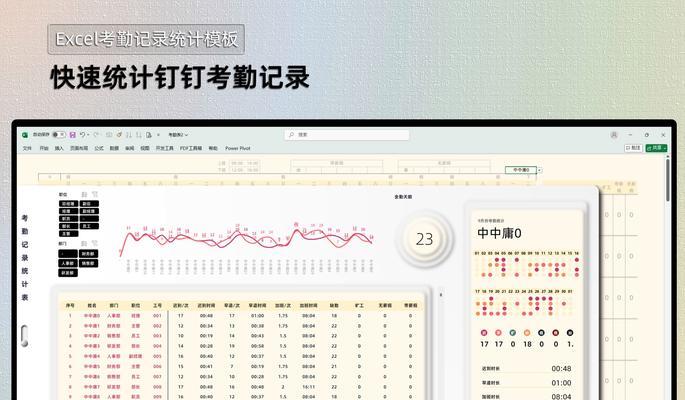This screenshot has height=400, width=685.
Task: Click the vertical title 考勤记录统计表
Action: click(25, 258)
